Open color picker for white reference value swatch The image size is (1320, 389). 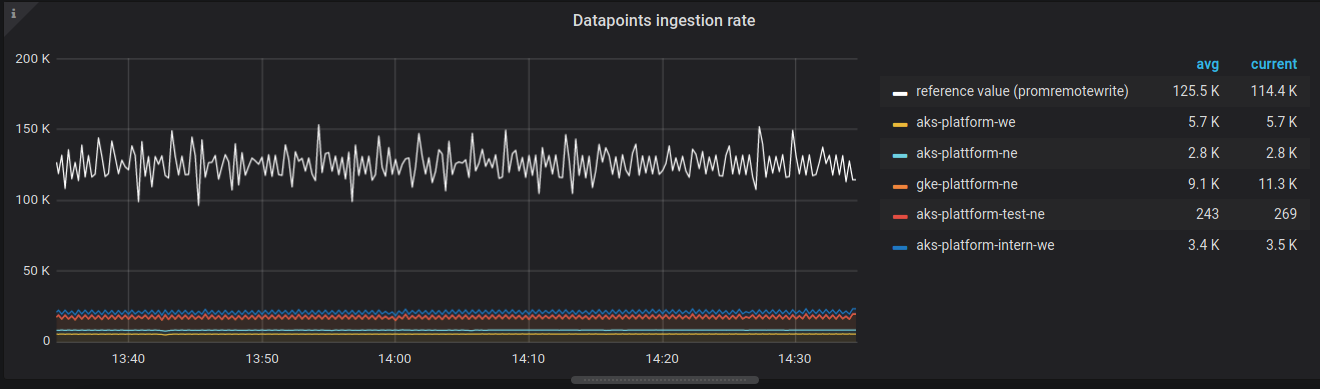[x=900, y=92]
